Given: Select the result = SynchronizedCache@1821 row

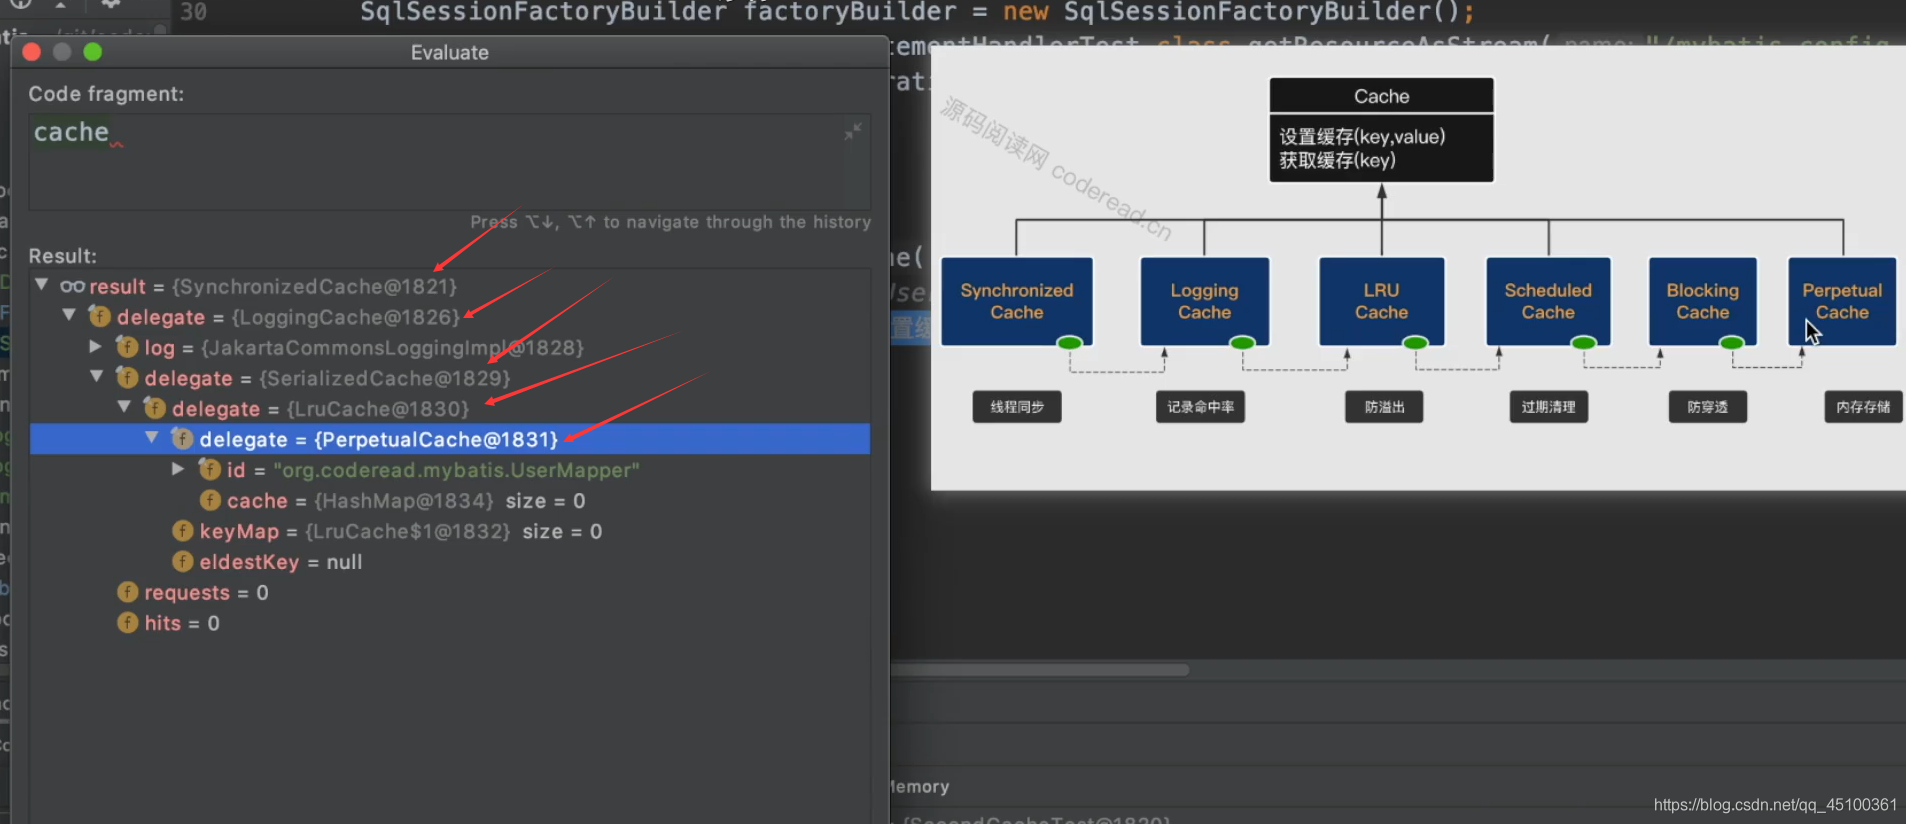Looking at the screenshot, I should coord(450,286).
